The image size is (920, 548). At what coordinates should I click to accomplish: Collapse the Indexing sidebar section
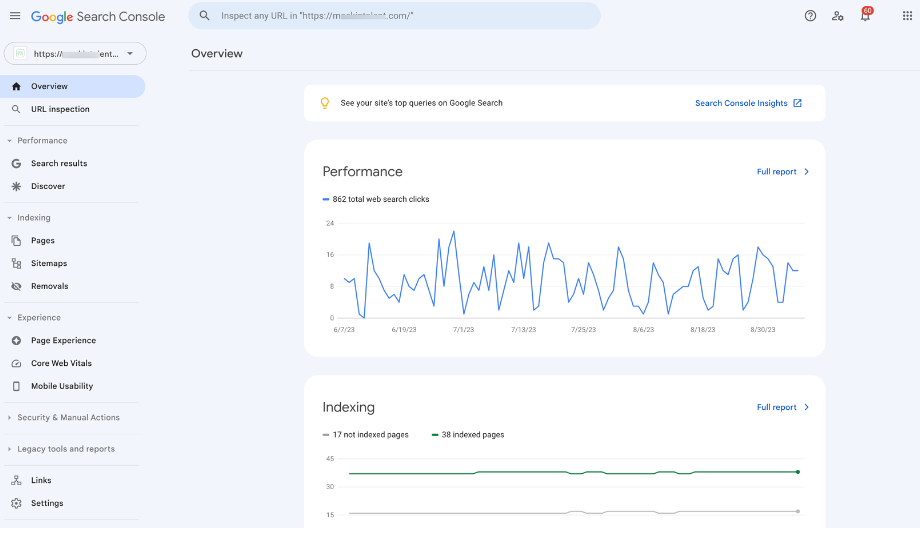pos(33,218)
